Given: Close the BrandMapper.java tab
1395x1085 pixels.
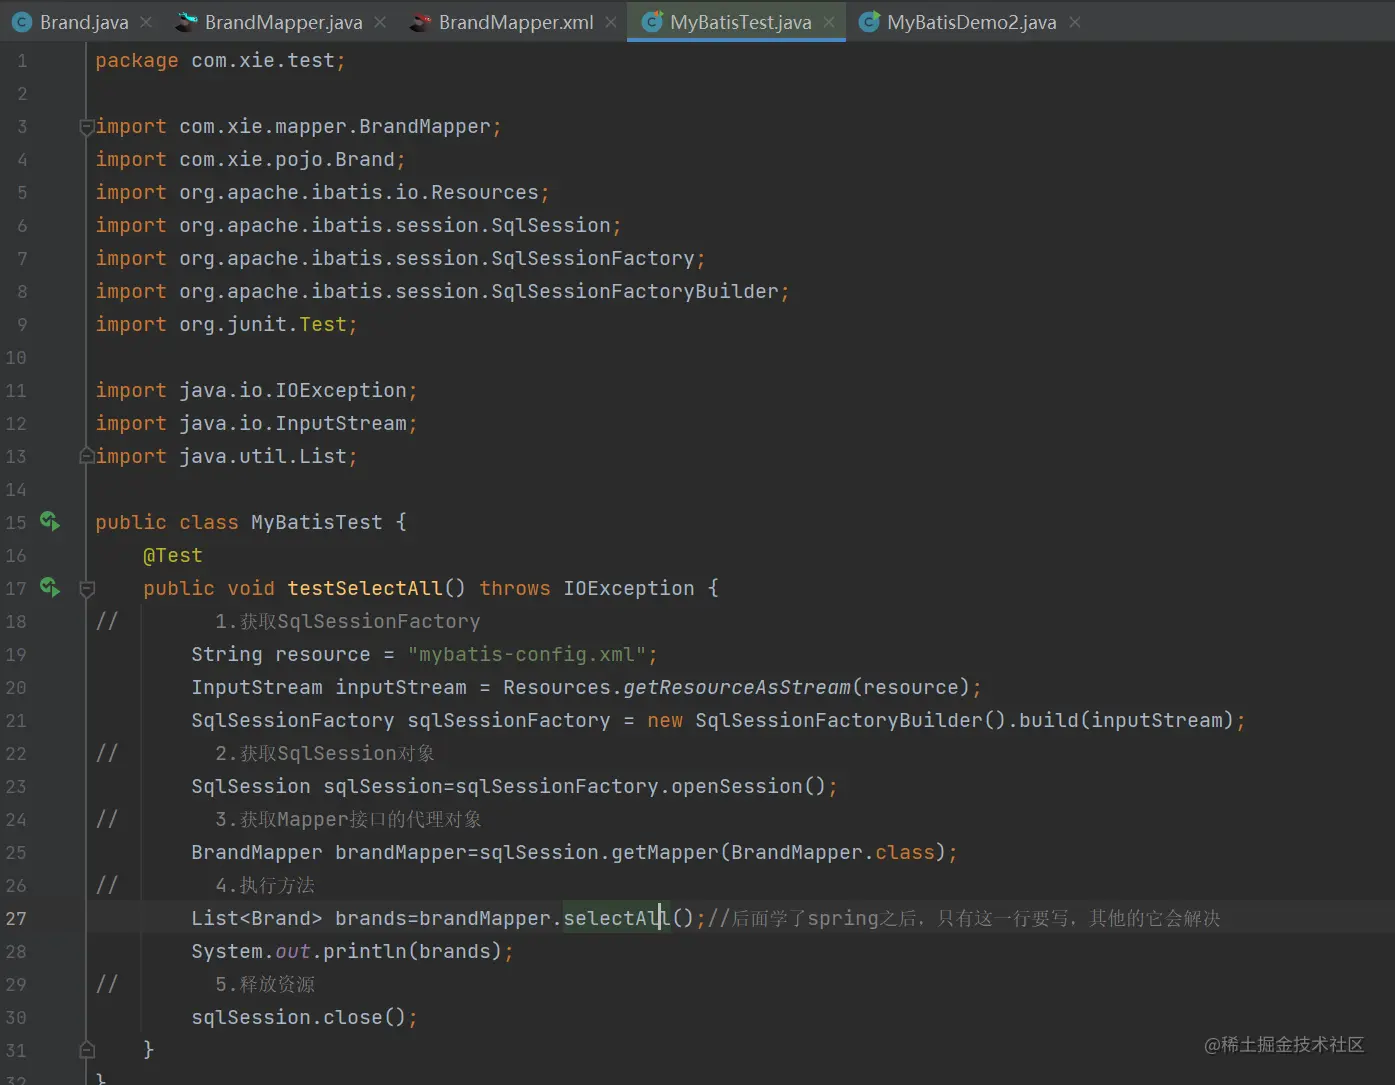Looking at the screenshot, I should (x=380, y=22).
